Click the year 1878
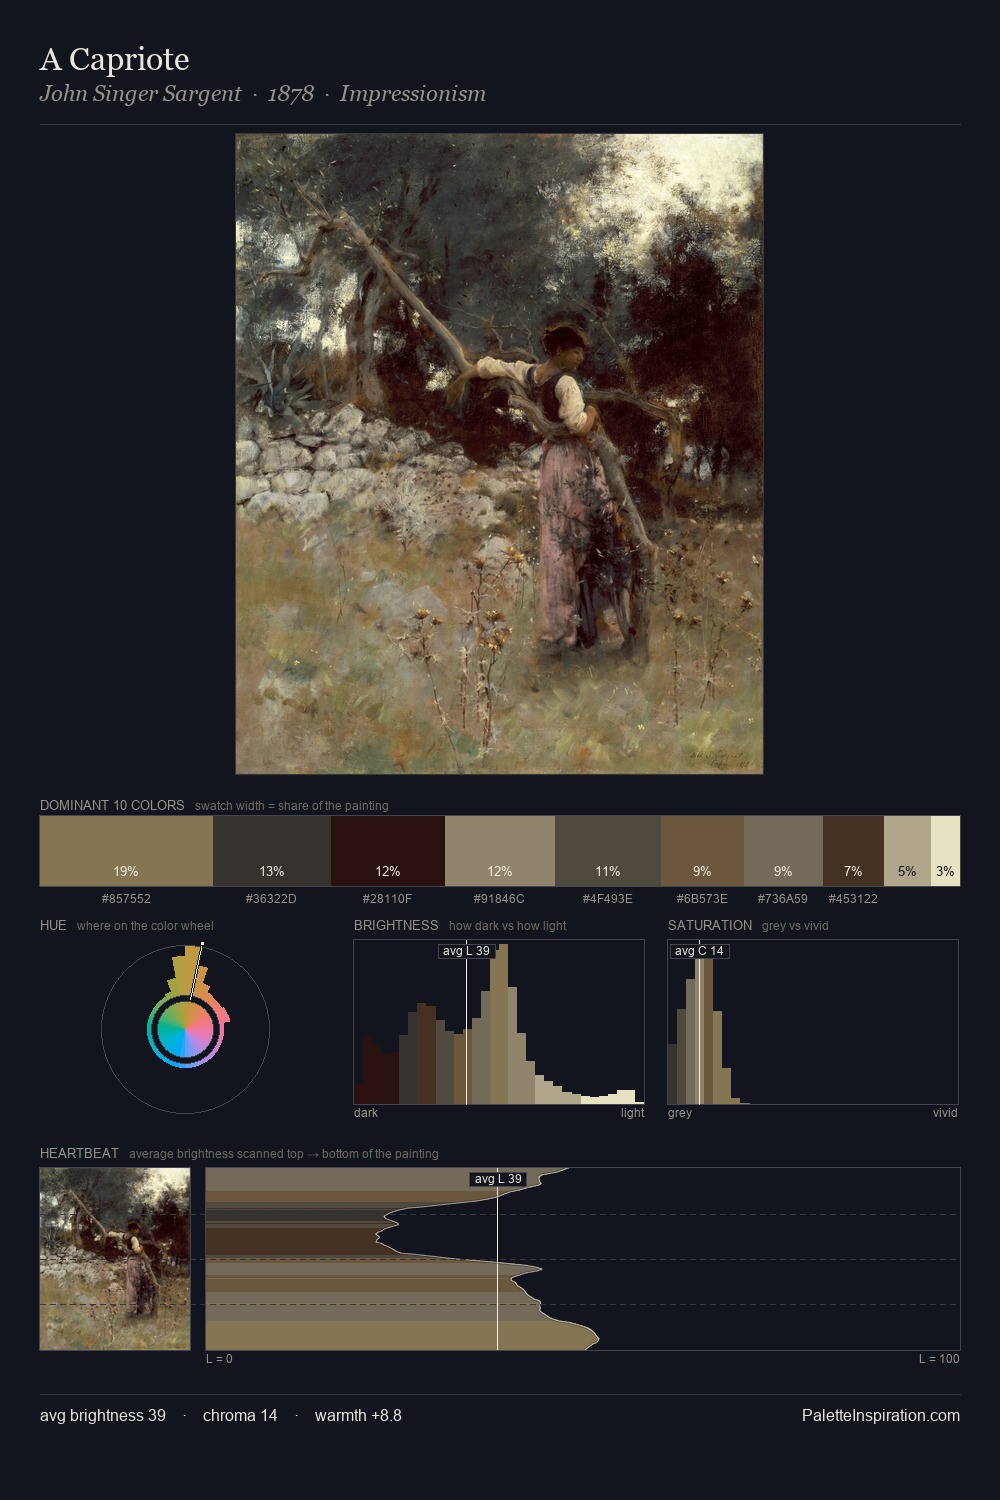This screenshot has height=1500, width=1000. [291, 94]
